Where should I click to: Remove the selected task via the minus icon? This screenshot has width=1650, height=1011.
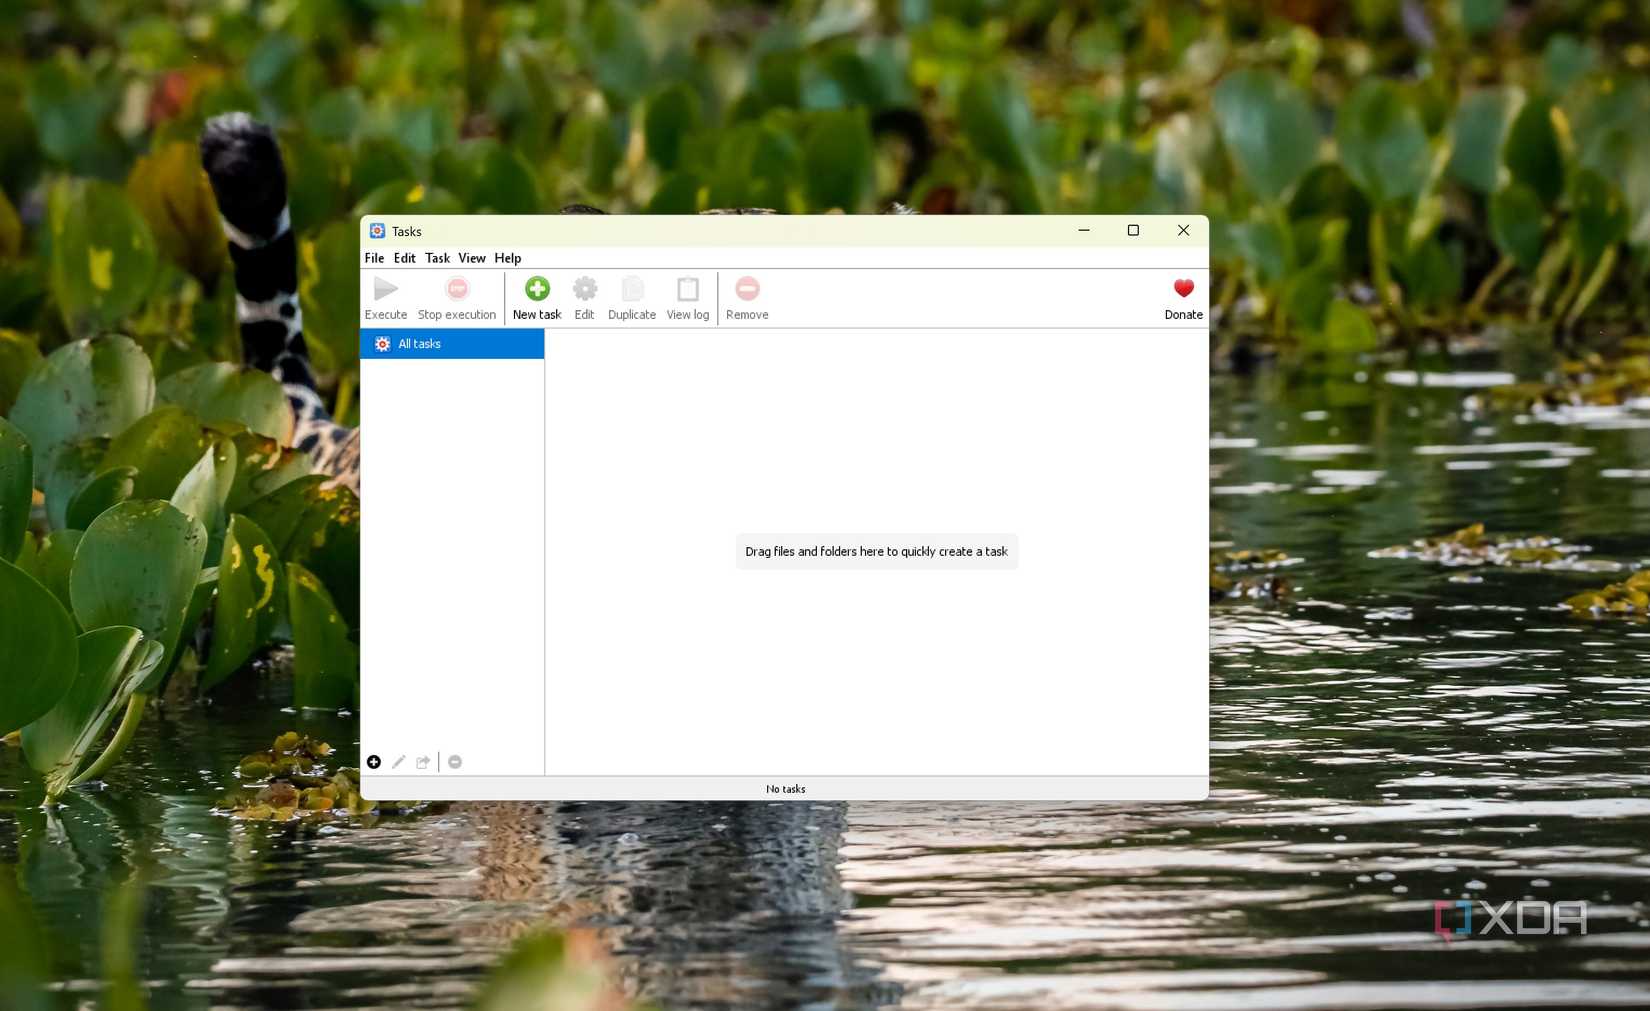tap(747, 288)
